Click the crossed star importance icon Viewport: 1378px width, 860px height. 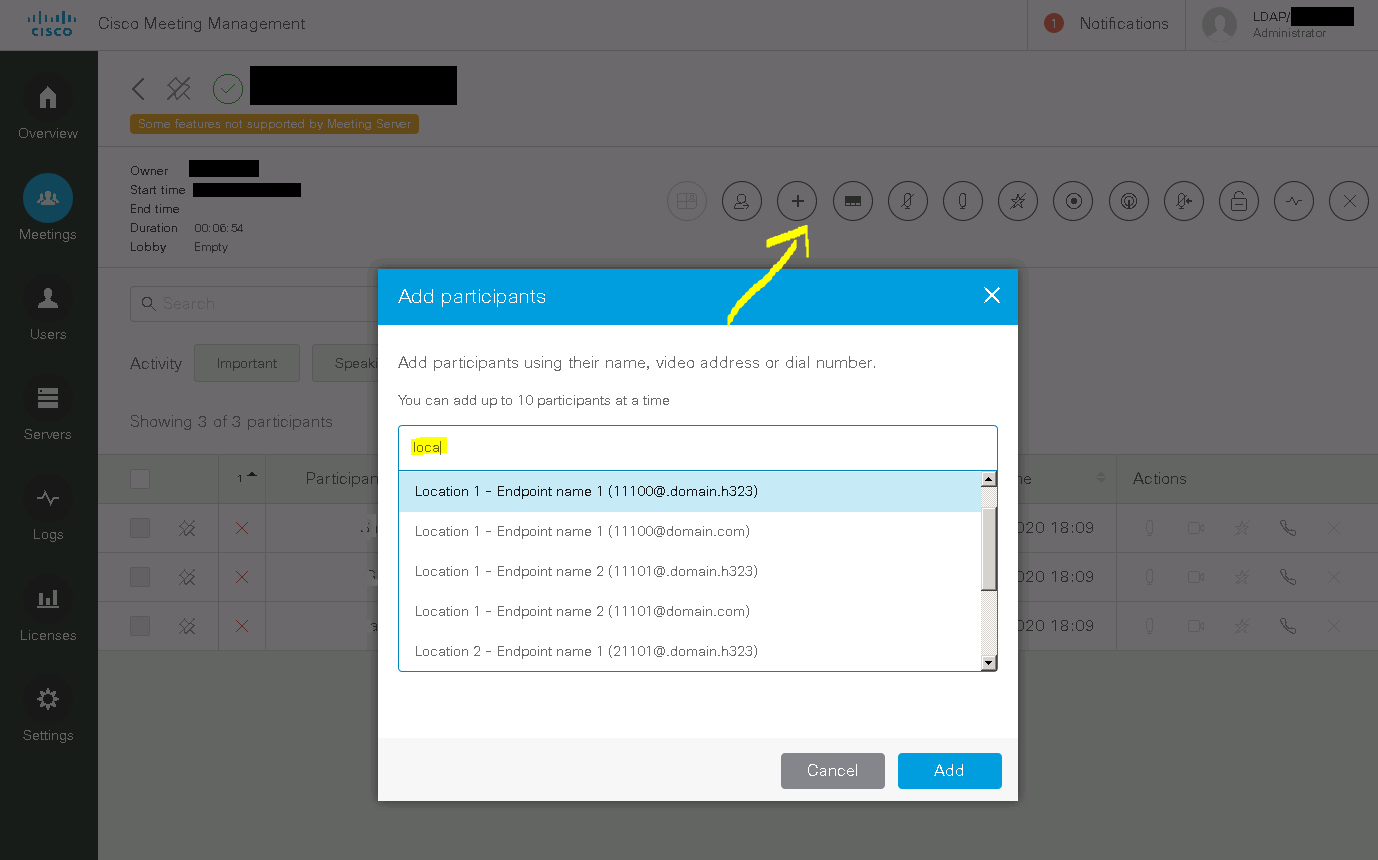pos(1018,201)
